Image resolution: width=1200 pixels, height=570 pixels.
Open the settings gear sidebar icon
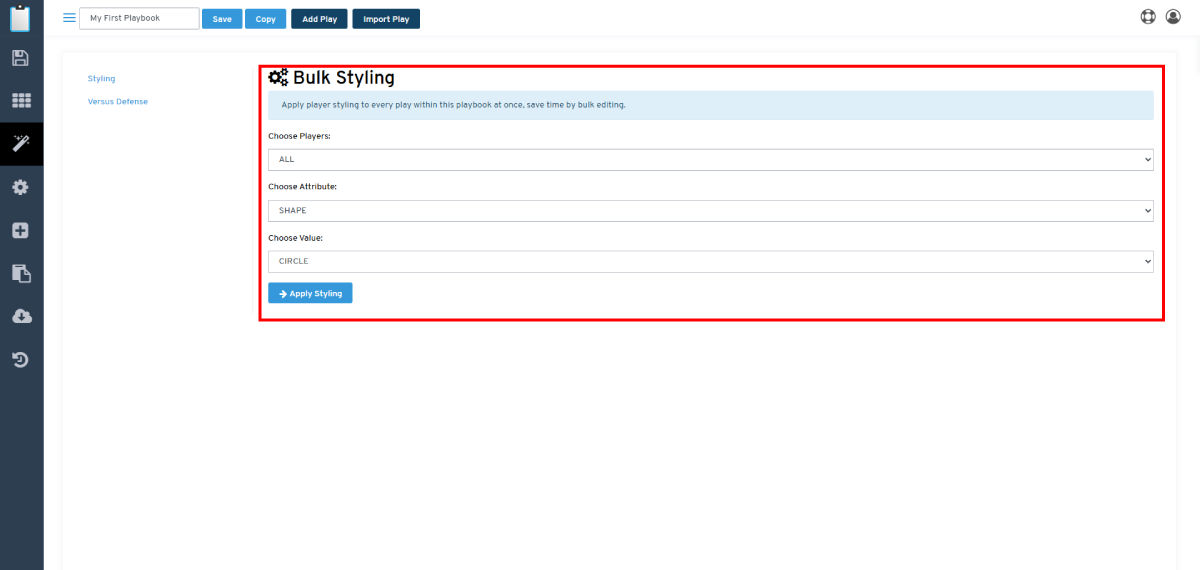pyautogui.click(x=20, y=187)
